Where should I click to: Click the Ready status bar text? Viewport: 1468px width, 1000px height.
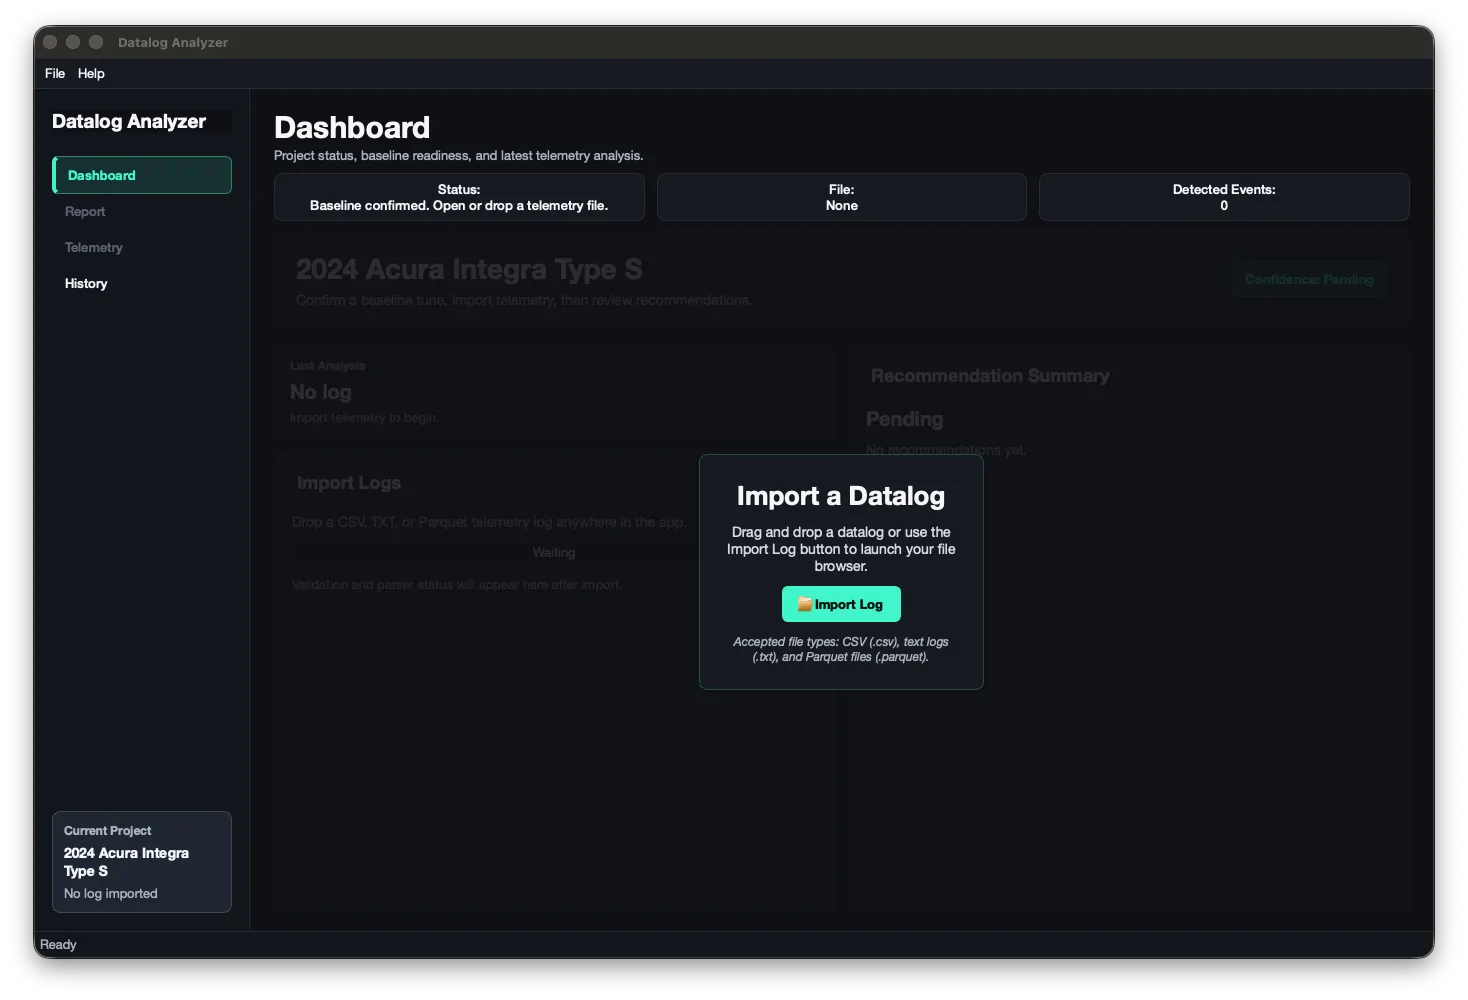point(58,944)
